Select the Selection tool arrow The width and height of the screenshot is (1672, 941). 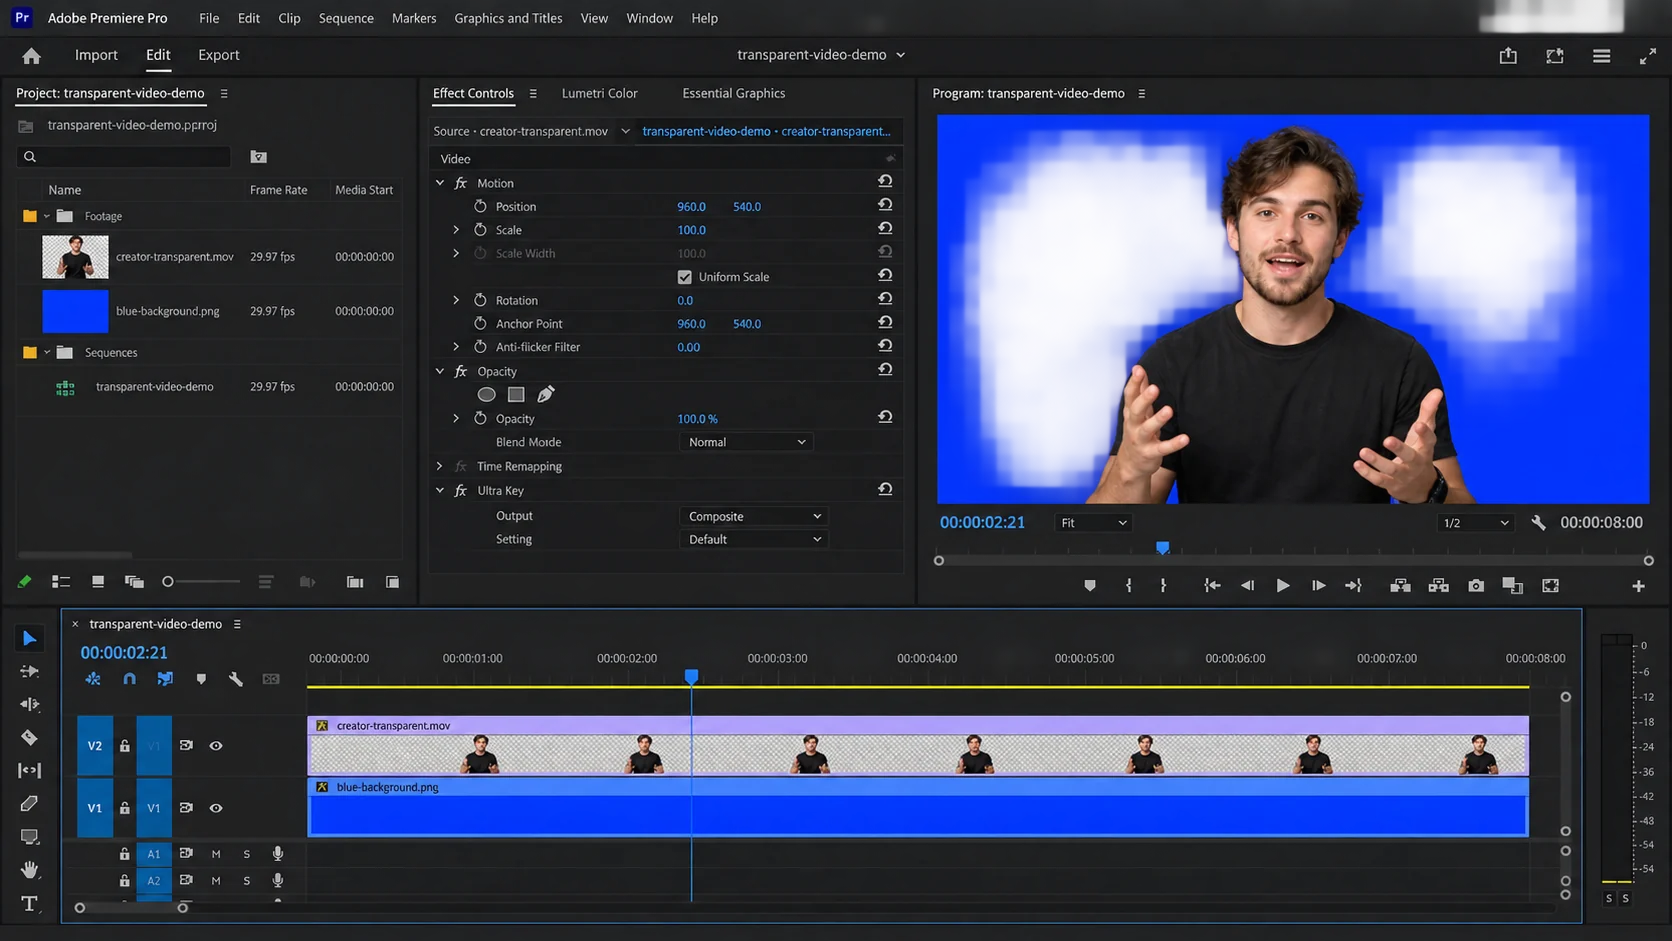pyautogui.click(x=30, y=638)
